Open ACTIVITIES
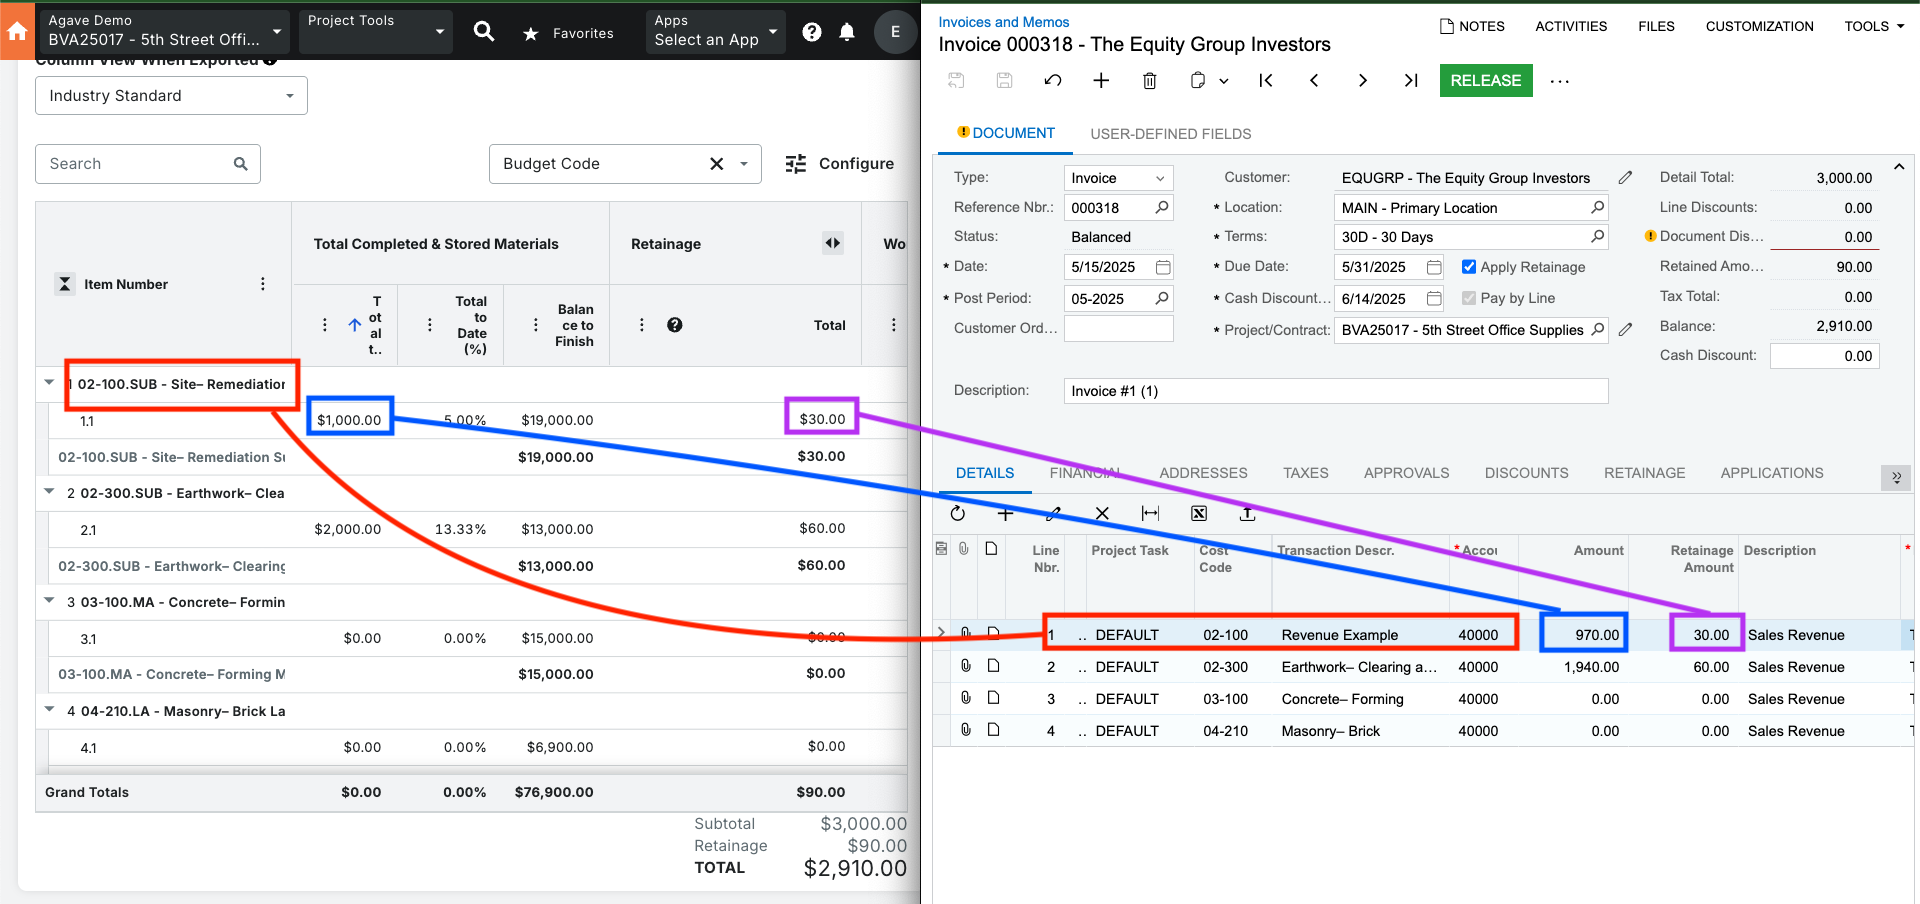1920x904 pixels. [1571, 26]
